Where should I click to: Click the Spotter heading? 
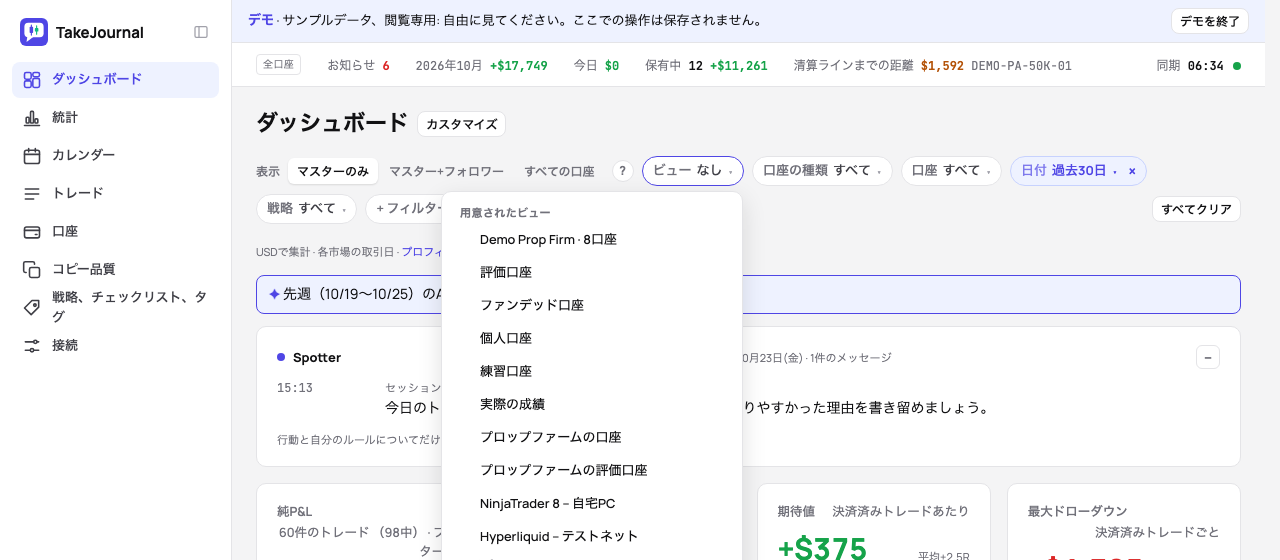tap(317, 358)
